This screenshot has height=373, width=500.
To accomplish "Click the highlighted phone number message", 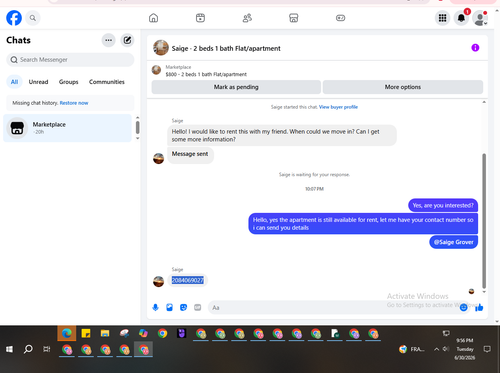I will point(188,280).
